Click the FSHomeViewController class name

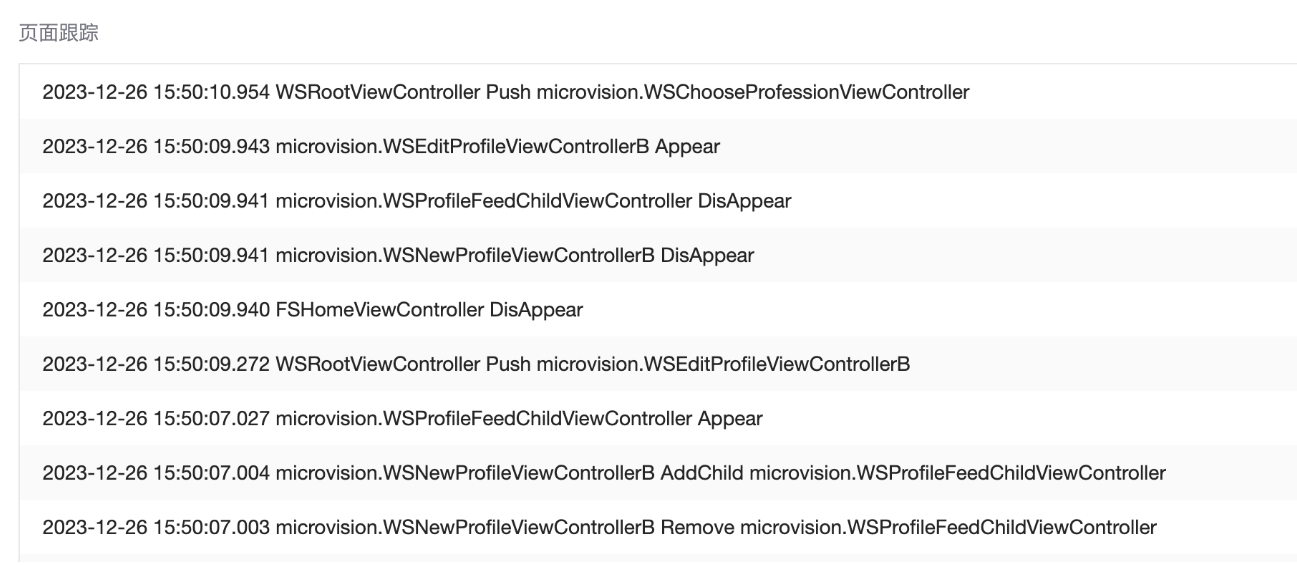point(380,310)
